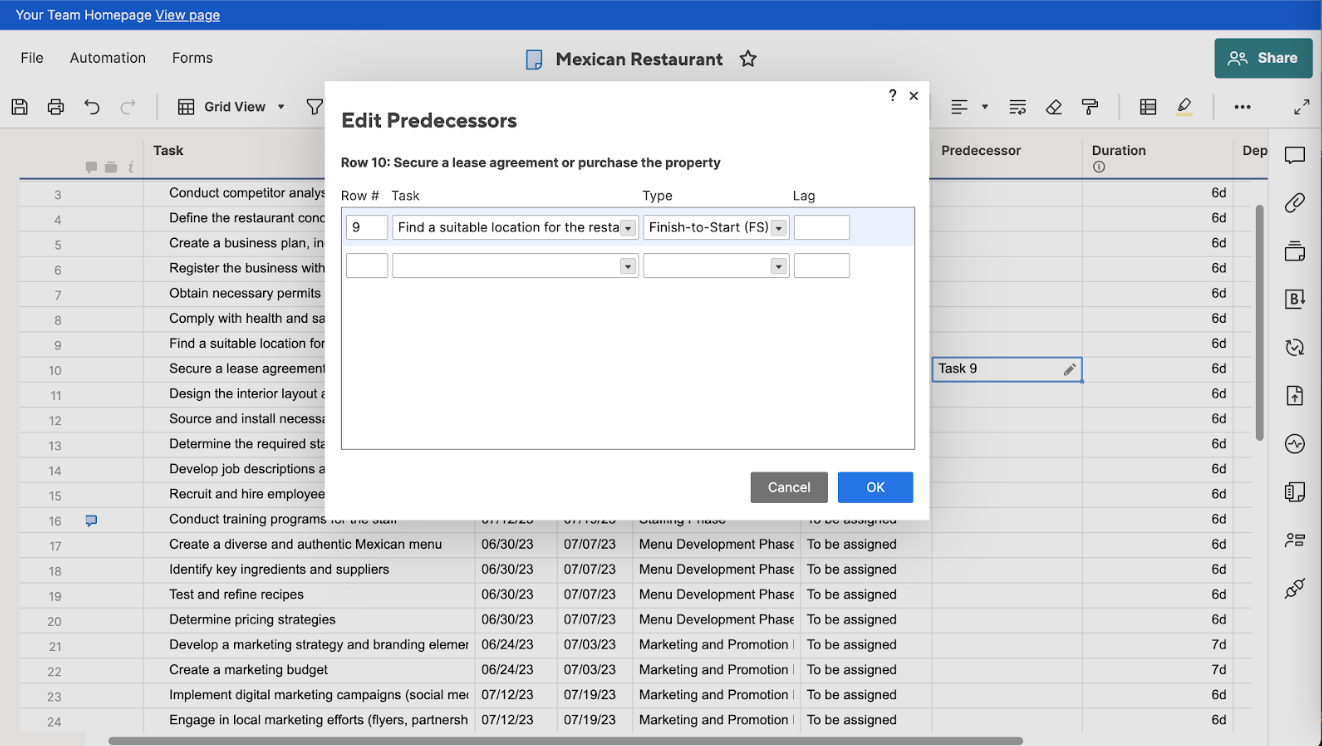The width and height of the screenshot is (1322, 746).
Task: Apply formatting with the format painter
Action: [1090, 106]
